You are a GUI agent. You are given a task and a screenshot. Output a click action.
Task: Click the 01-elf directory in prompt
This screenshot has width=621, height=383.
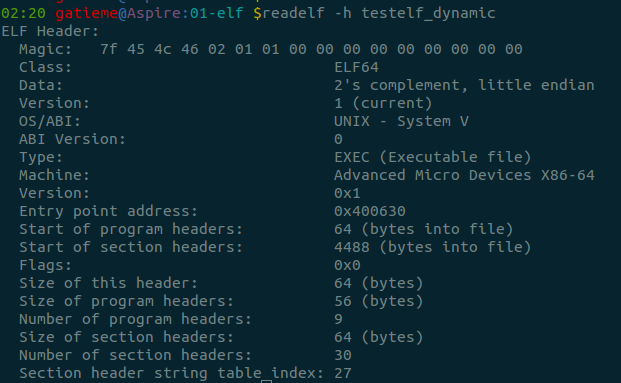tap(216, 13)
